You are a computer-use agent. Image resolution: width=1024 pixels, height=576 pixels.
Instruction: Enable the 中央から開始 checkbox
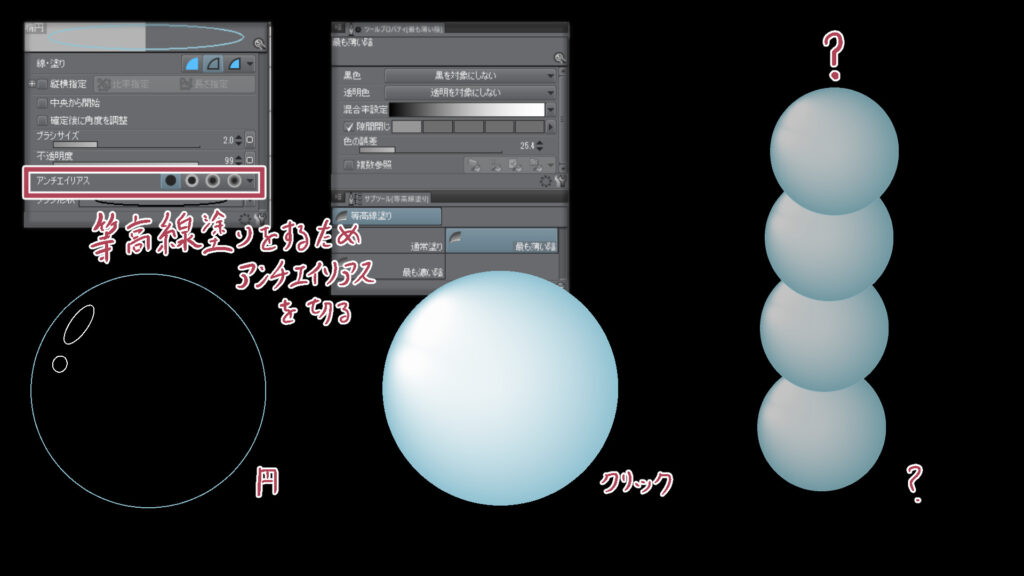(x=42, y=102)
